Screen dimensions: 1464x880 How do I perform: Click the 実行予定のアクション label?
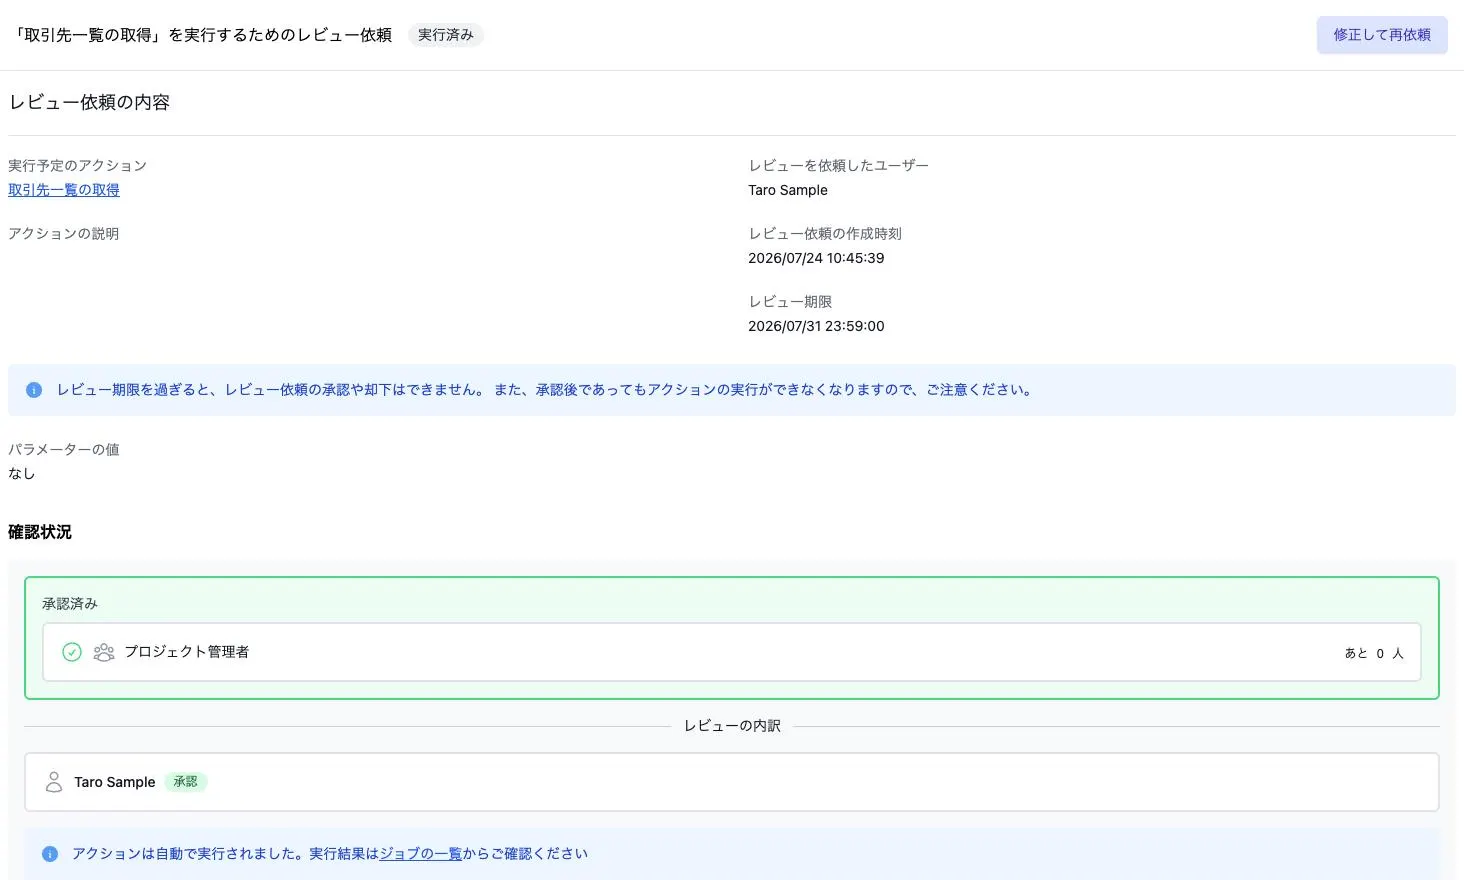click(78, 166)
